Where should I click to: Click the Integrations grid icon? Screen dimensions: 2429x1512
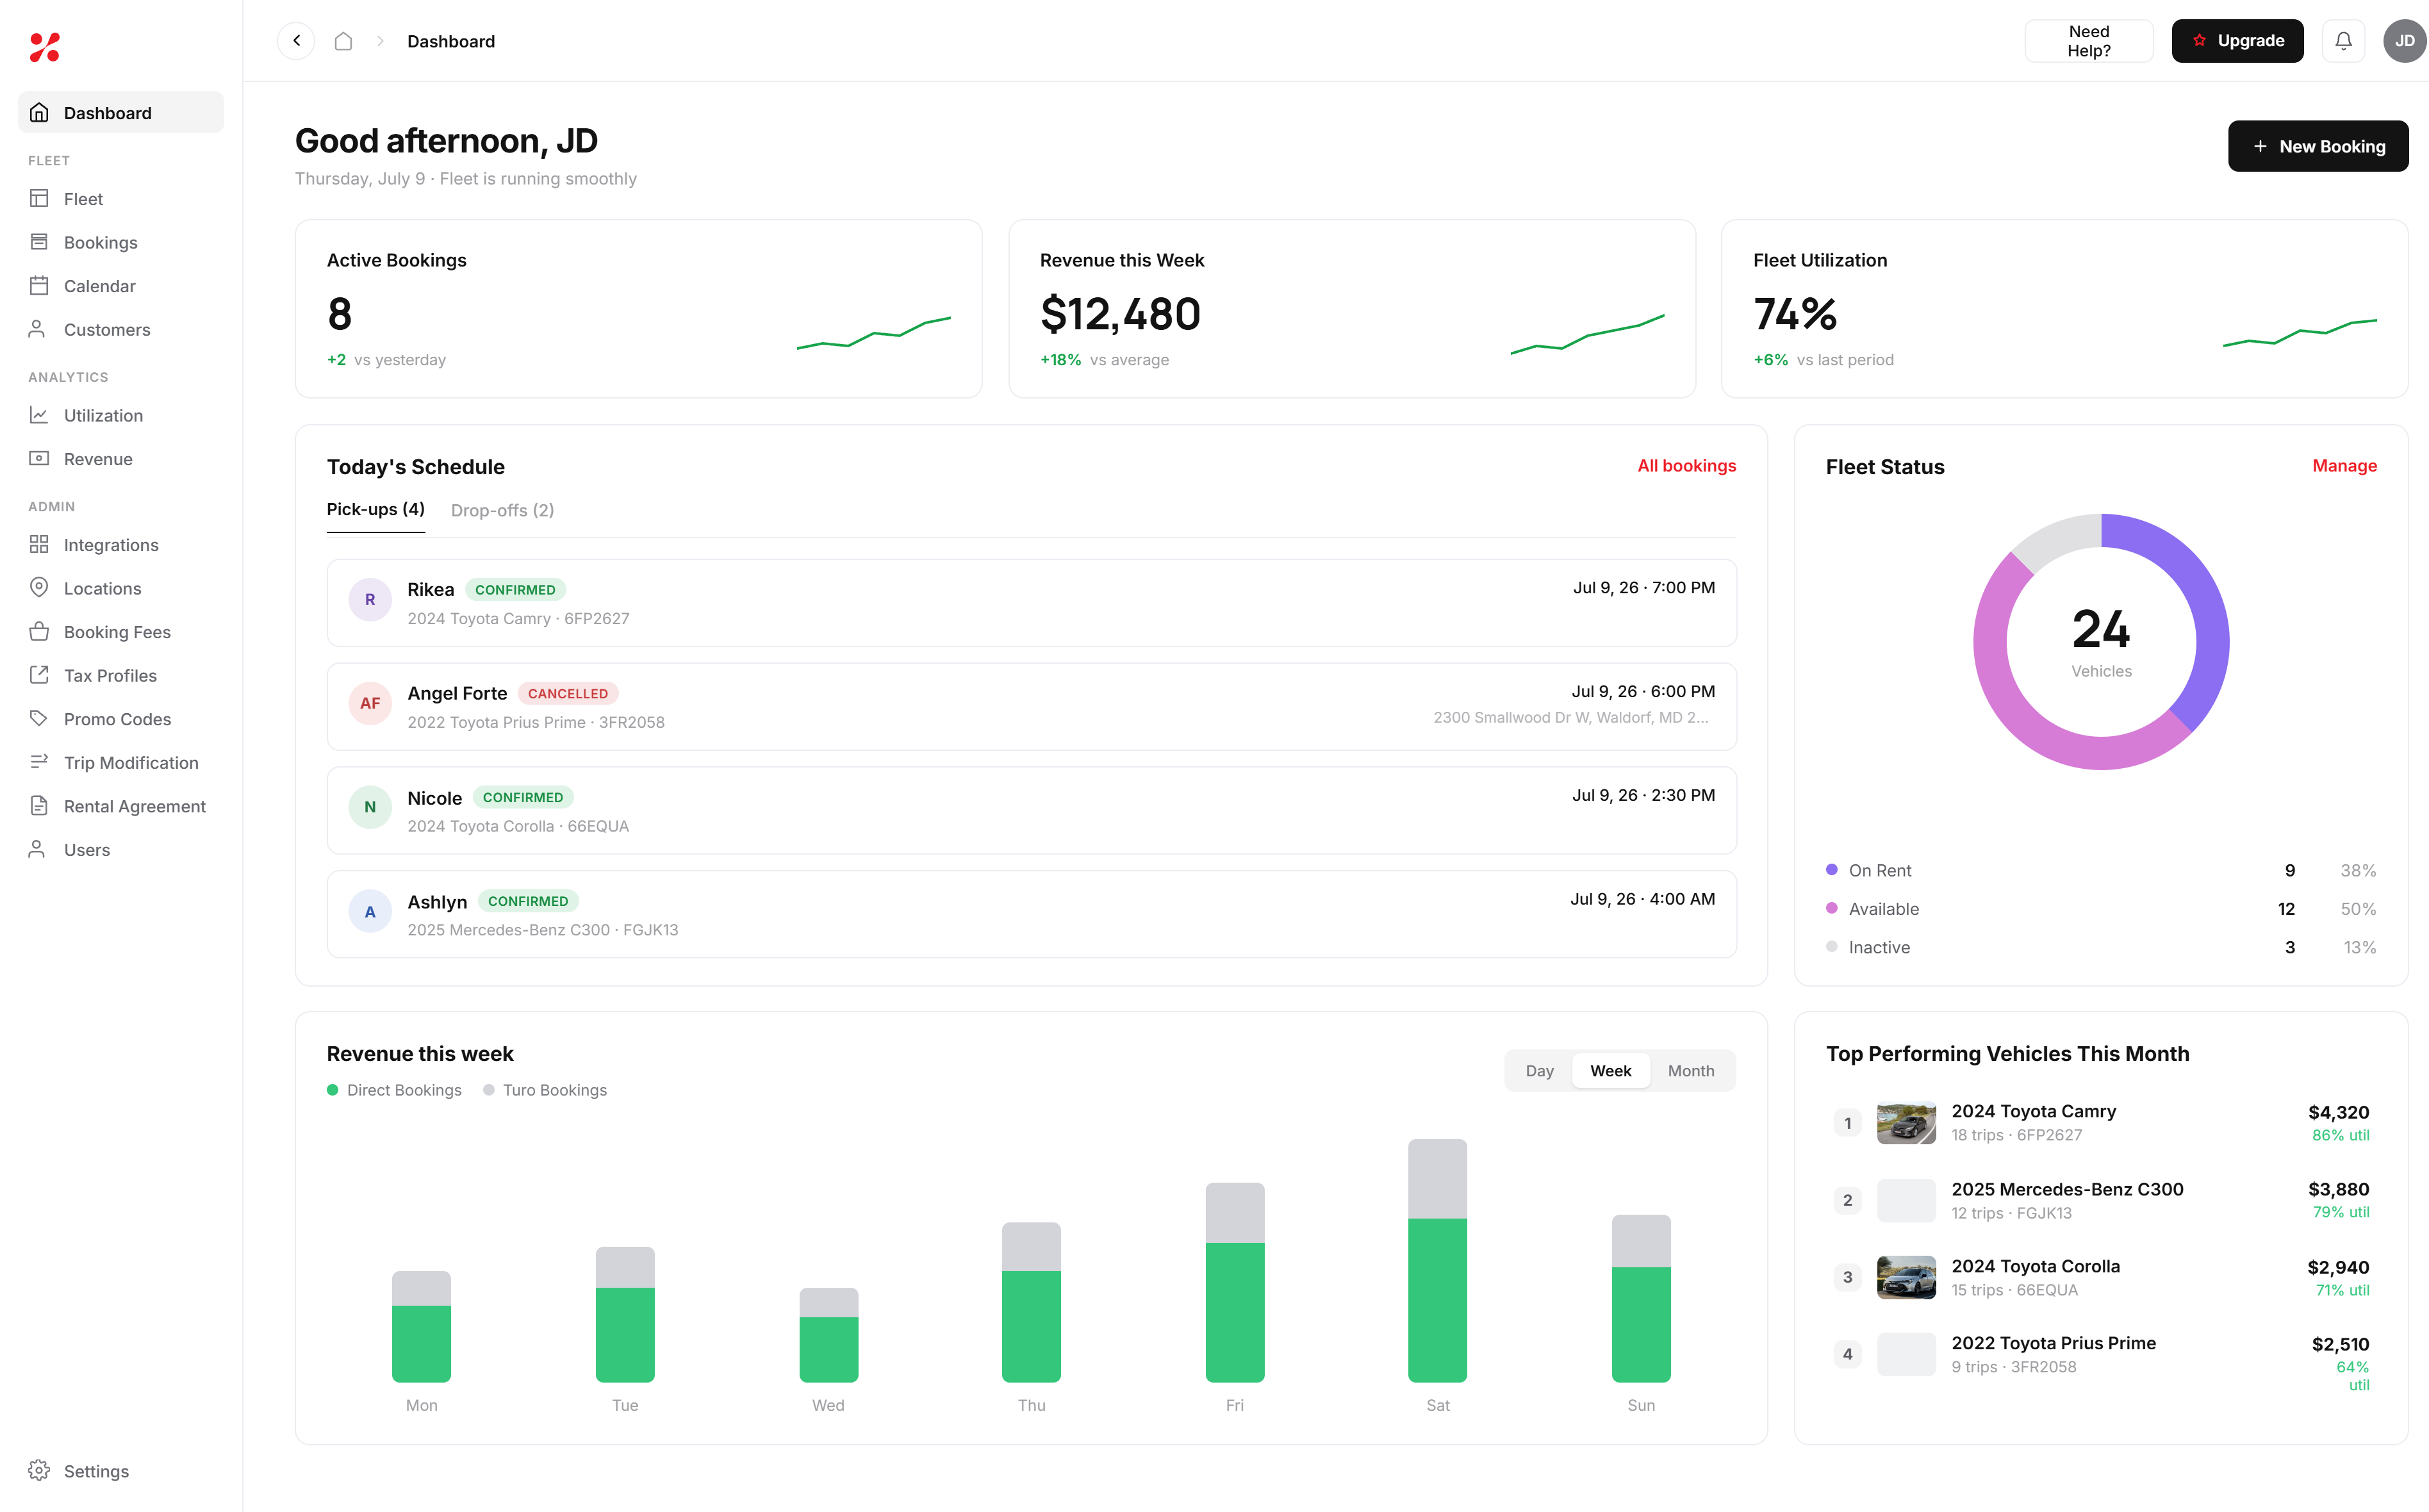(x=39, y=545)
